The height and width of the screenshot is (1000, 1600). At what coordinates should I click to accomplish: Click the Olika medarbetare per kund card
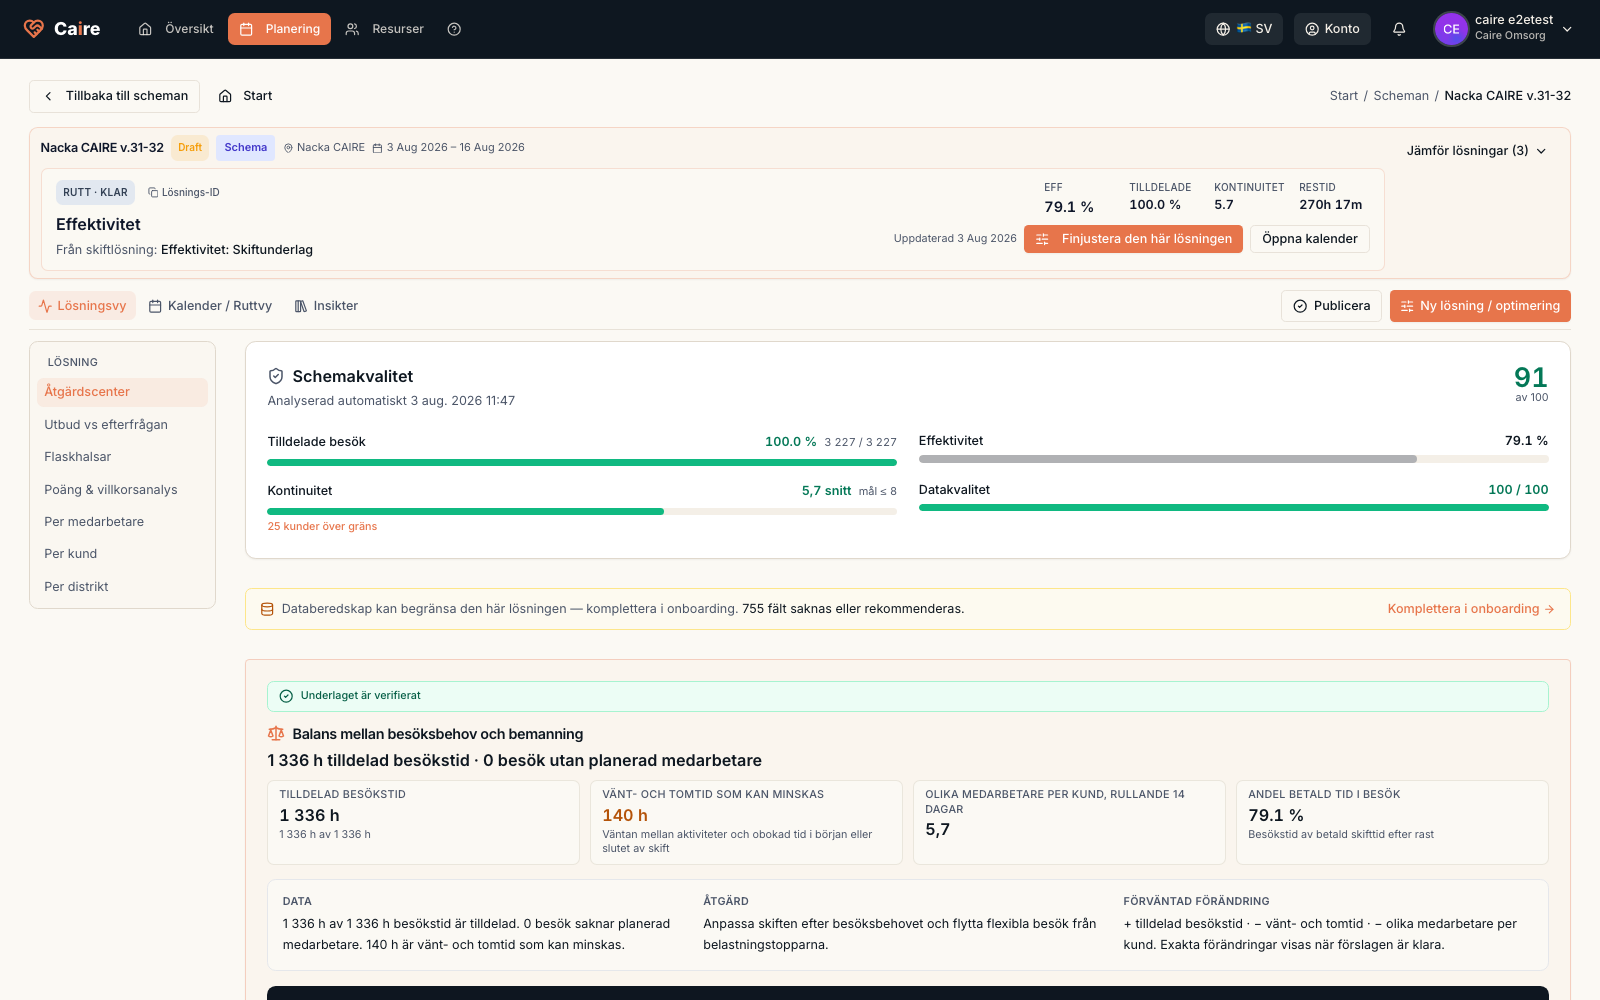point(1069,822)
